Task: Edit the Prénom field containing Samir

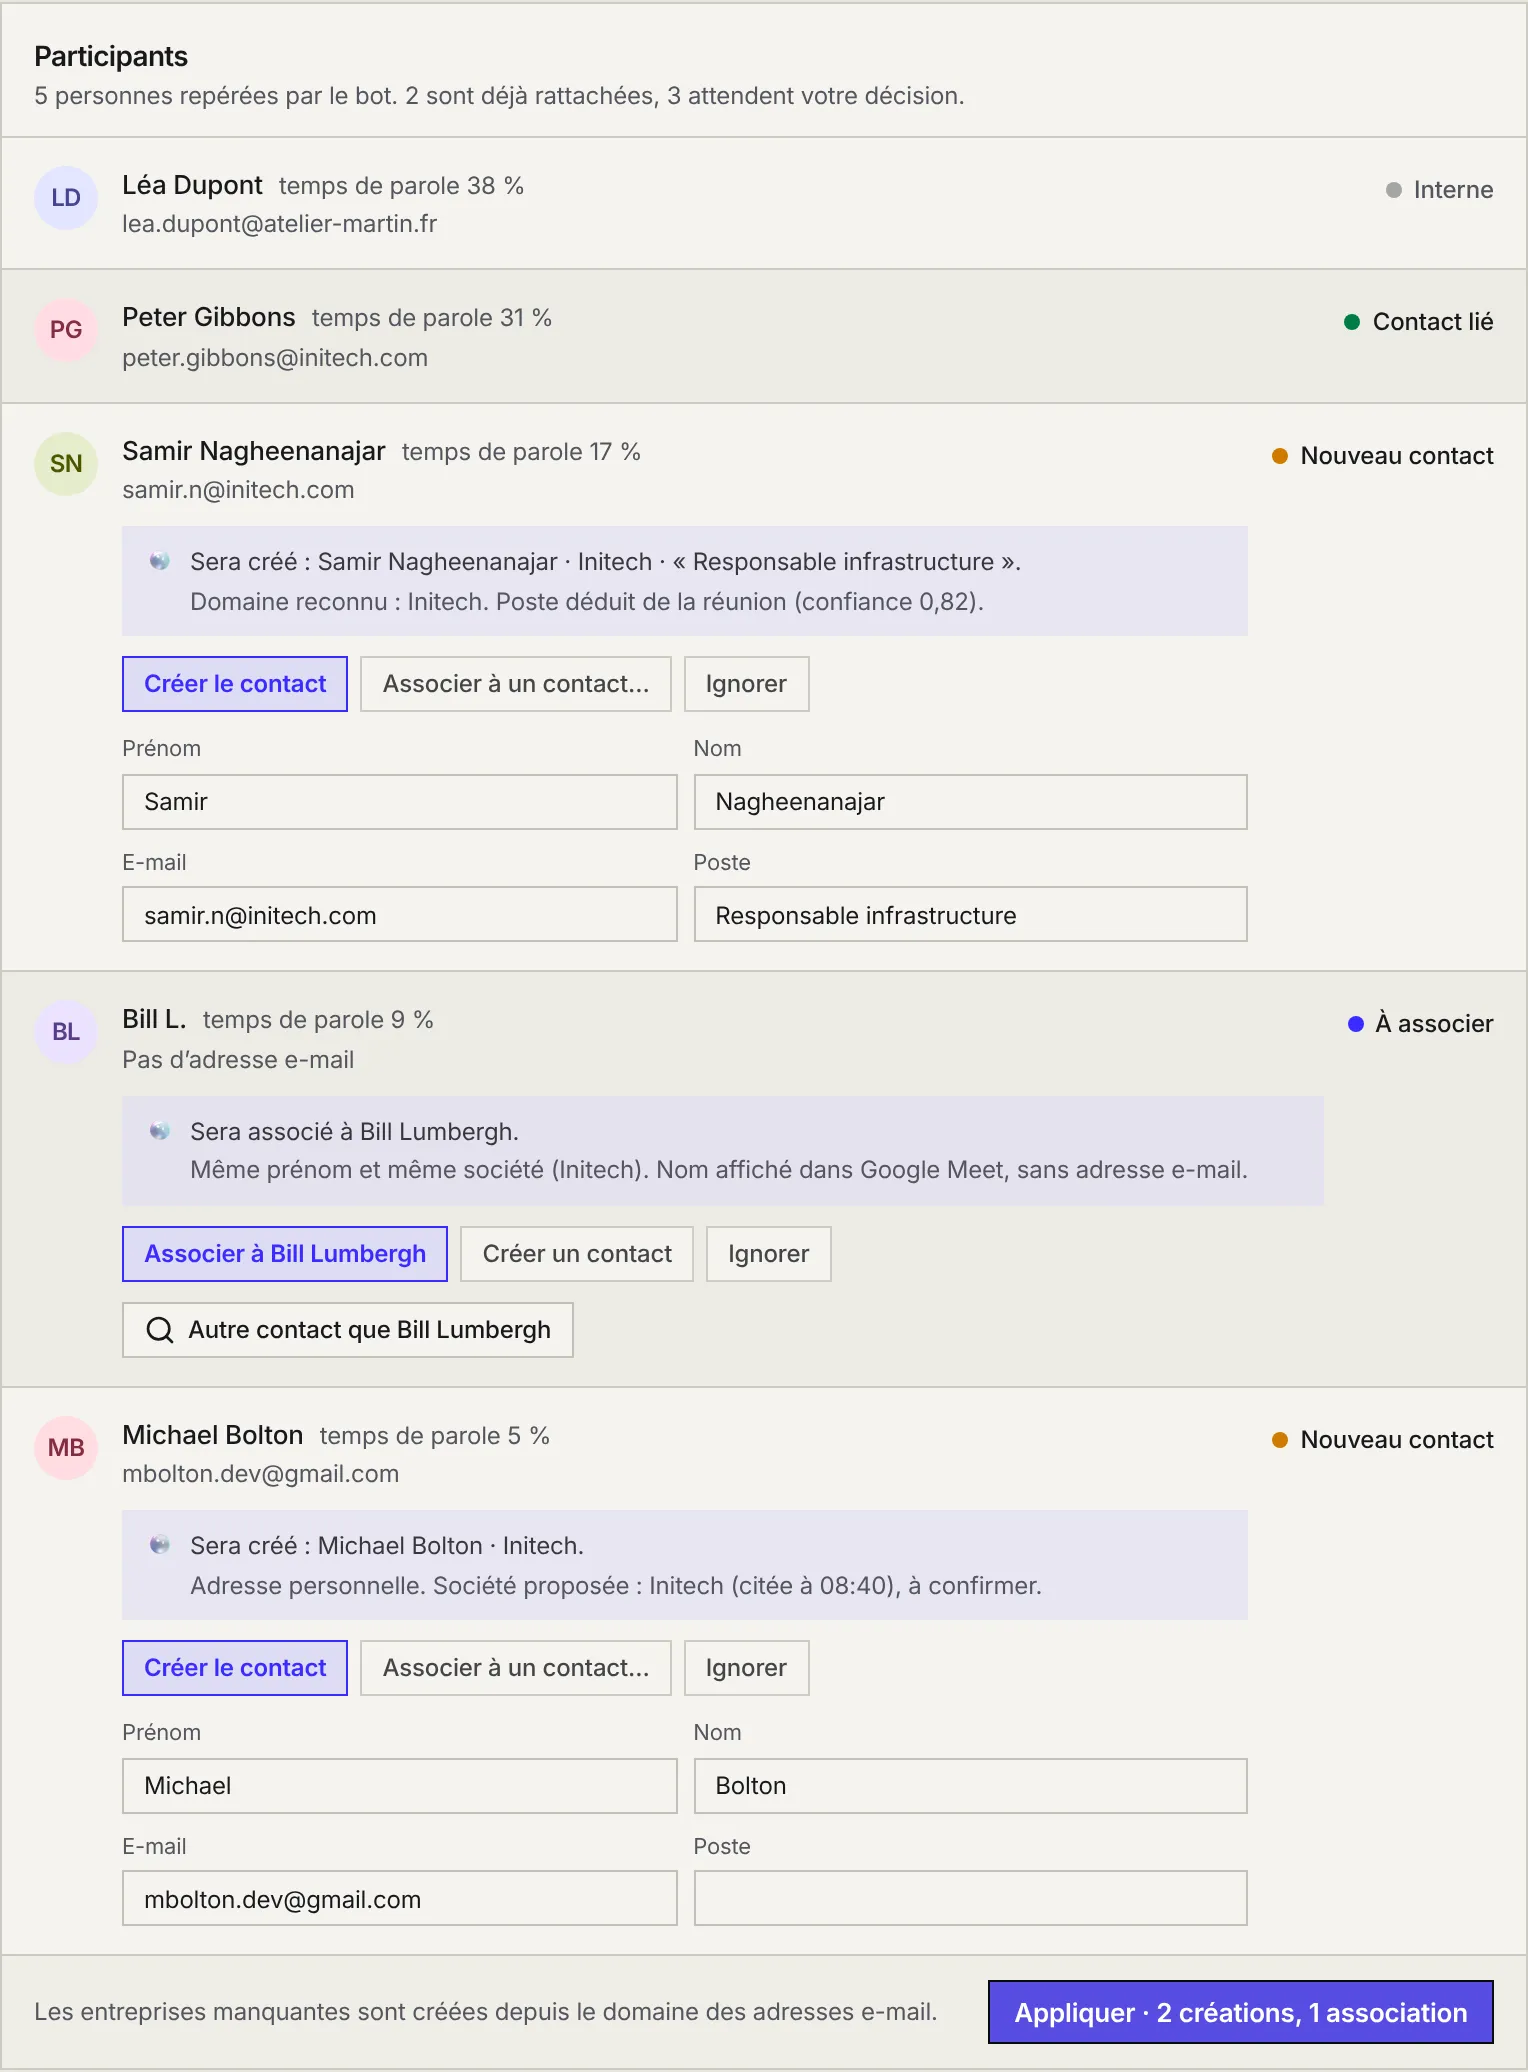Action: pos(400,802)
